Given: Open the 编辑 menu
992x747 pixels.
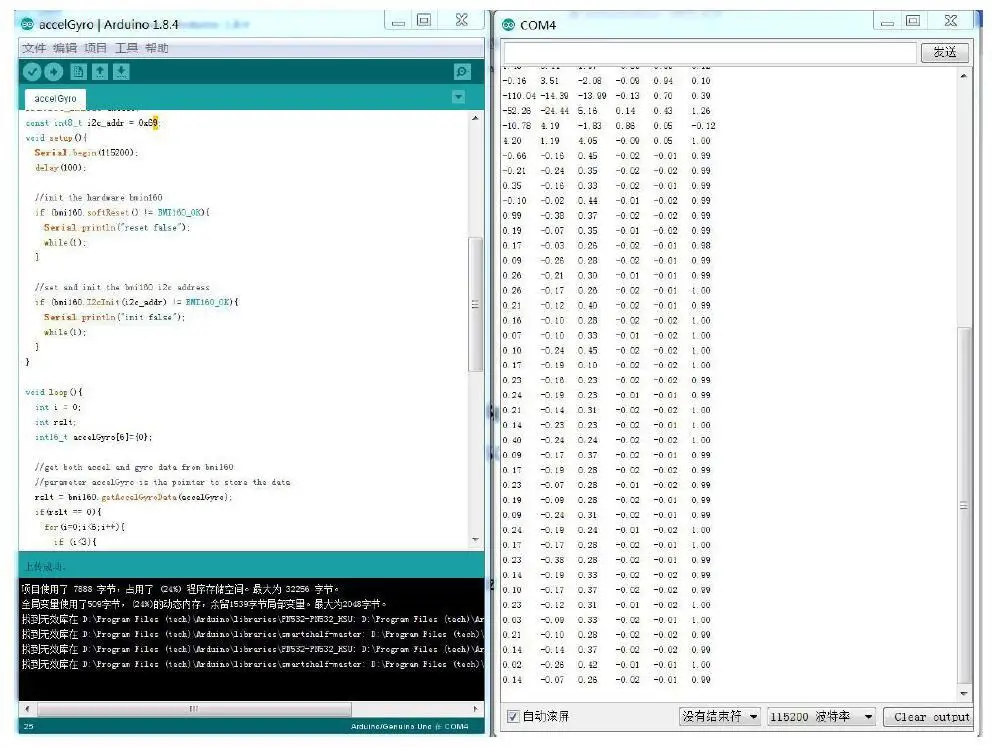Looking at the screenshot, I should [65, 48].
